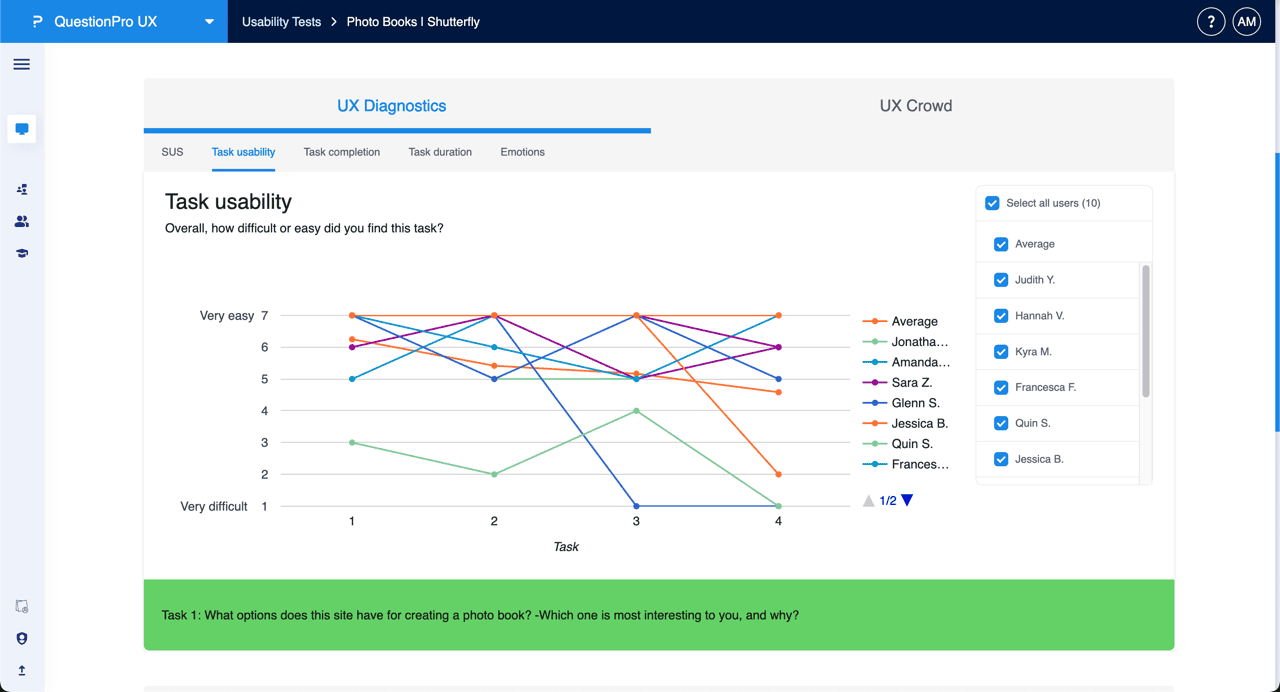1280x692 pixels.
Task: Open the feedback/comments panel icon in sidebar
Action: tap(21, 128)
